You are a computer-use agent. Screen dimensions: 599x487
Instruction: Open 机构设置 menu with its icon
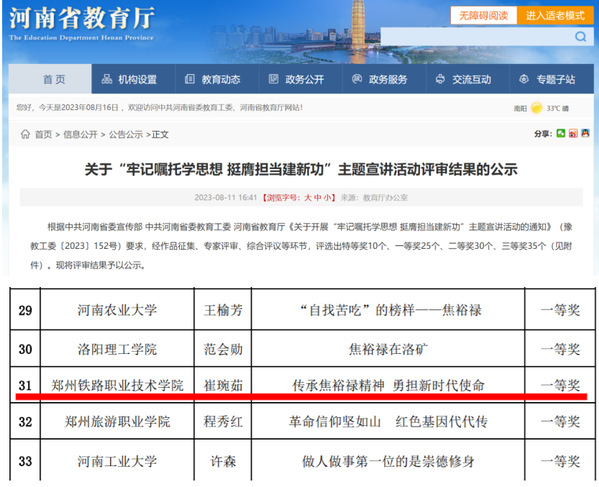(x=130, y=79)
